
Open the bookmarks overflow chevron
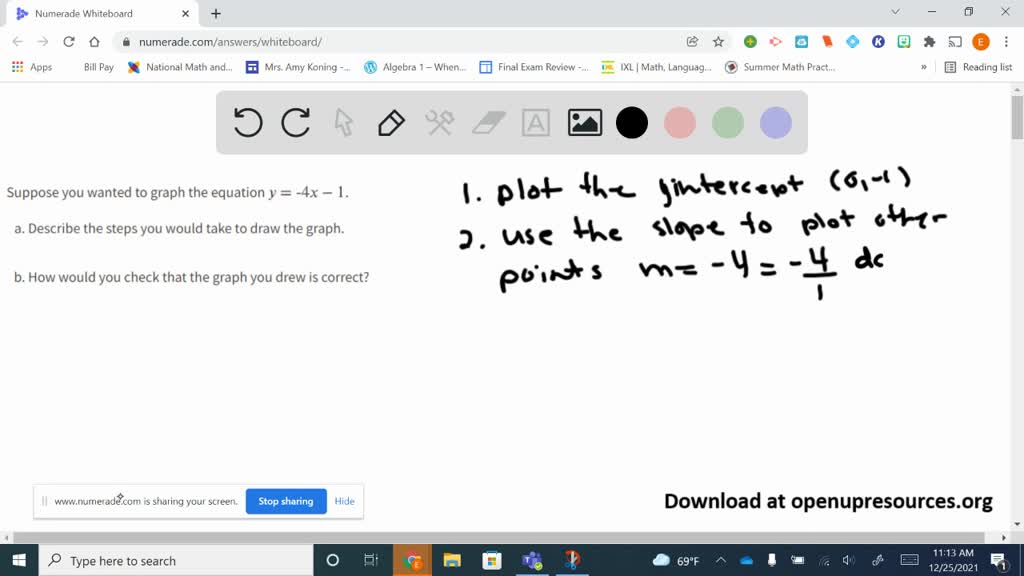(922, 67)
